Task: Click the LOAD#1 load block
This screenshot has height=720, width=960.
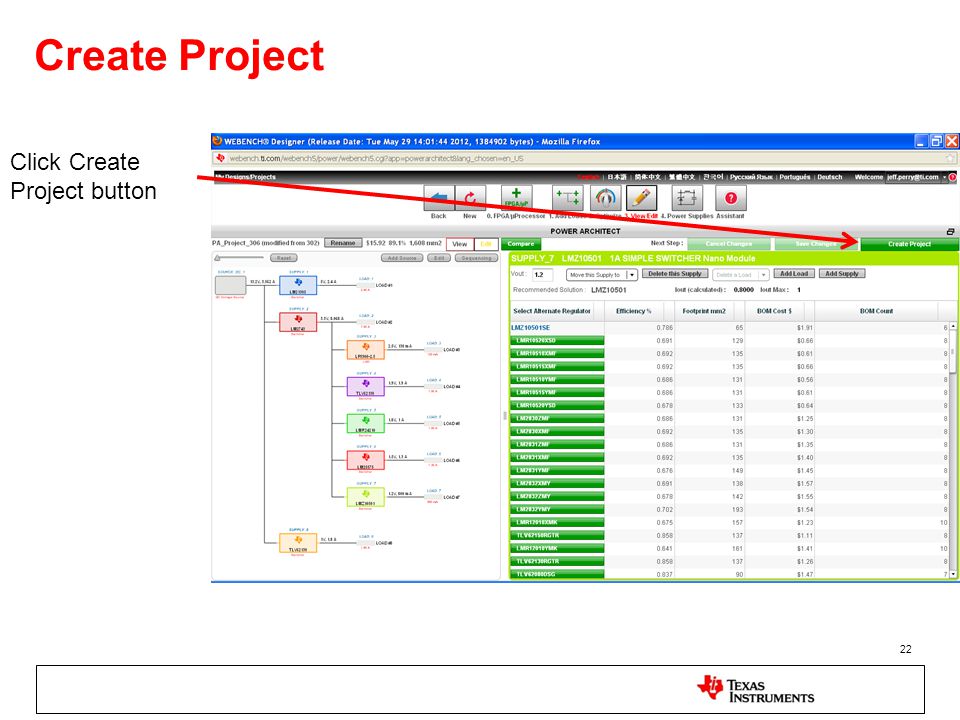Action: tap(366, 285)
